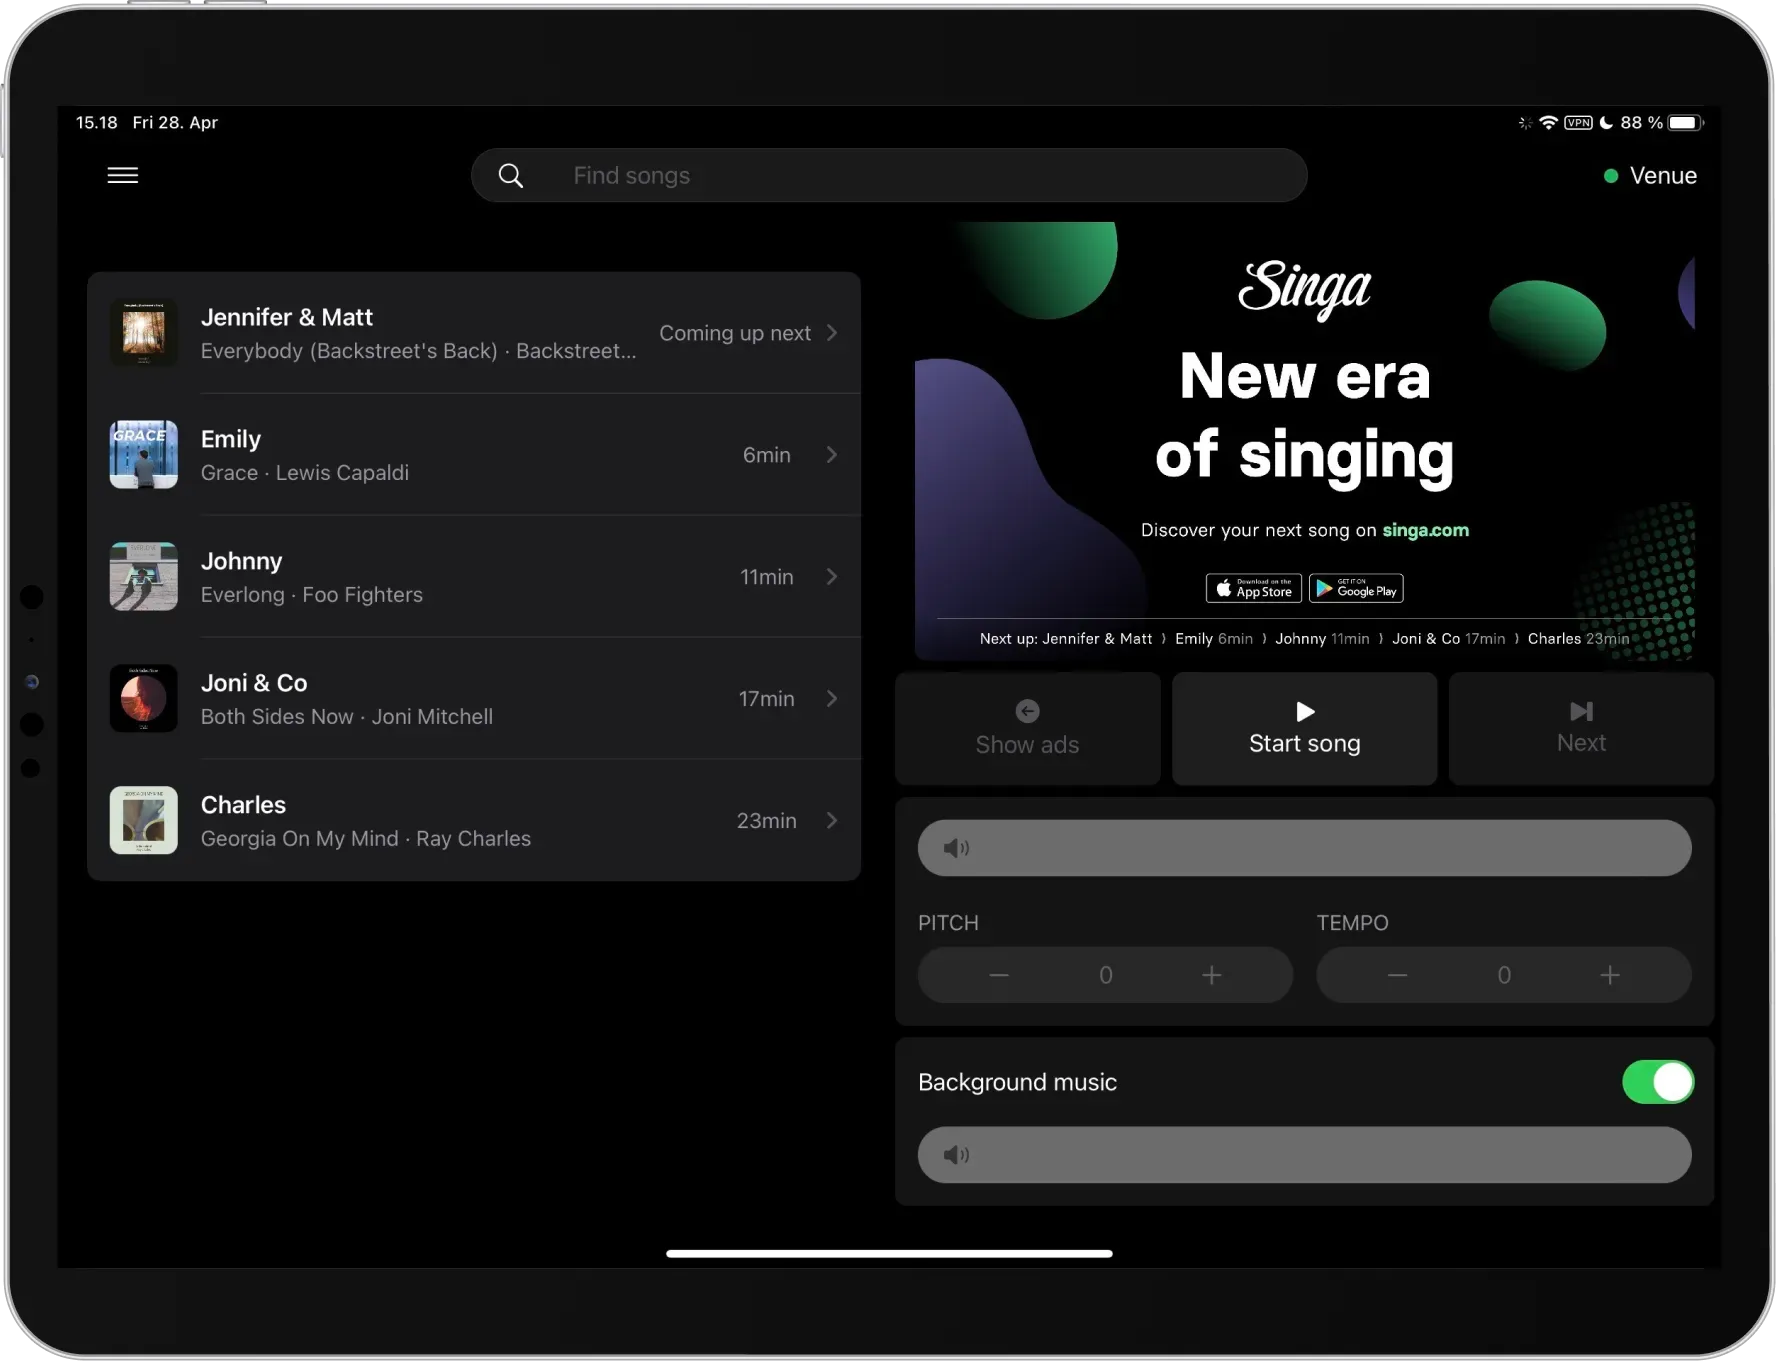1776x1361 pixels.
Task: Click the battery icon in status bar
Action: click(x=1685, y=122)
